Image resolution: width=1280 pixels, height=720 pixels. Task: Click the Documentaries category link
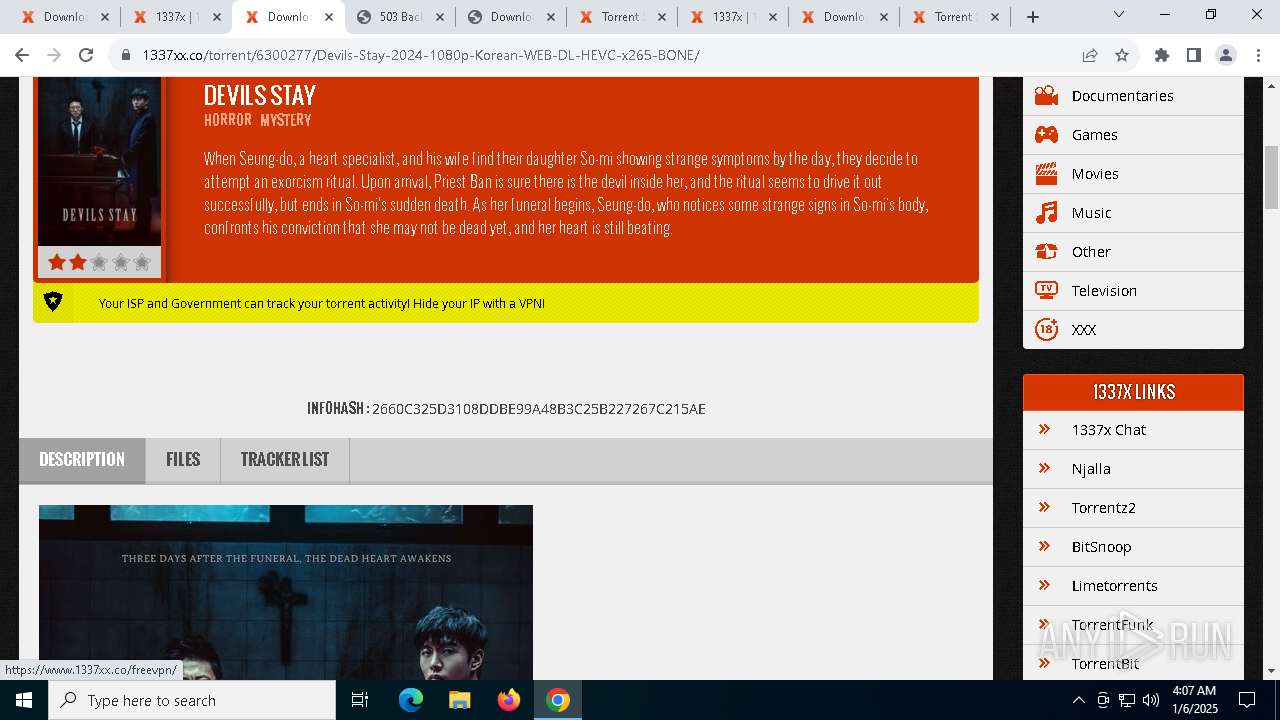coord(1122,96)
